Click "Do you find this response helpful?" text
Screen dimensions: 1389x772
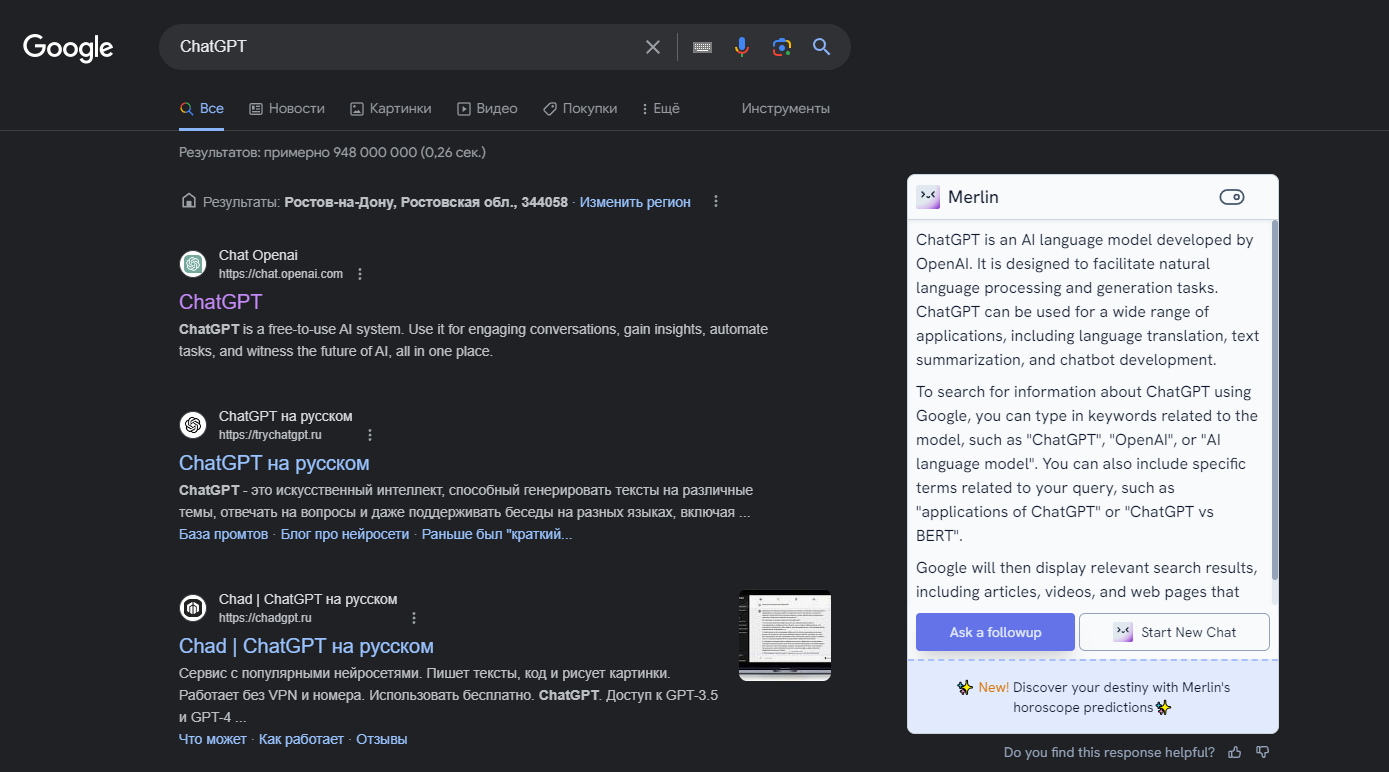[x=1109, y=752]
